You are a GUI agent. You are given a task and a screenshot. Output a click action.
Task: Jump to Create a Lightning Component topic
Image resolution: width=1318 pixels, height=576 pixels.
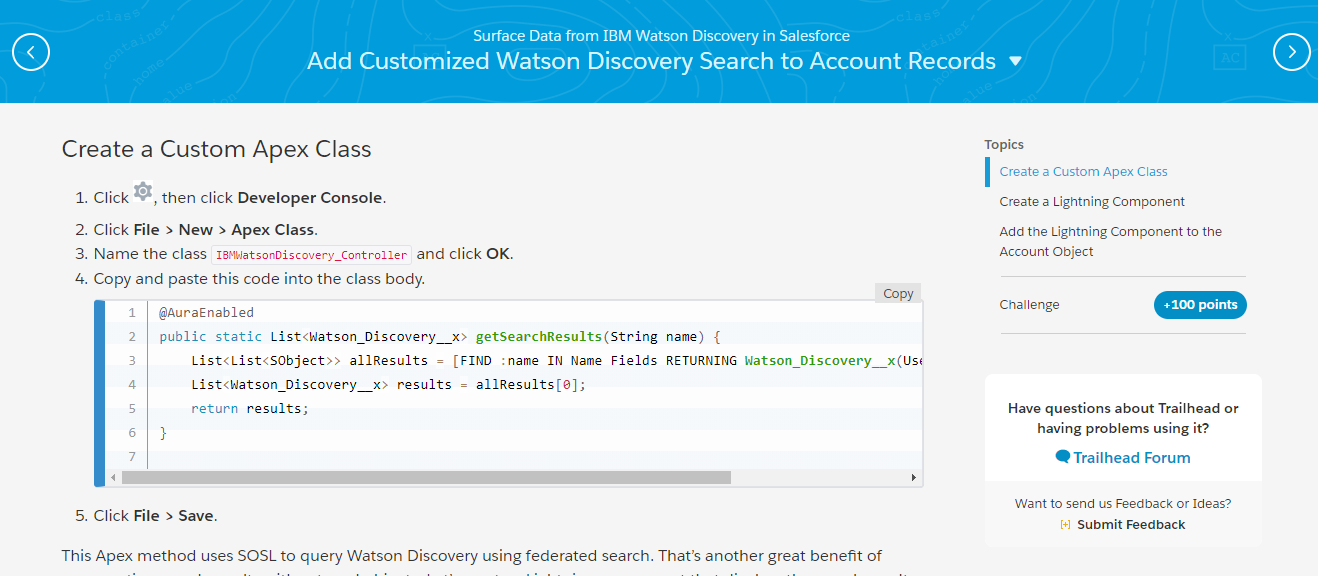pos(1092,202)
